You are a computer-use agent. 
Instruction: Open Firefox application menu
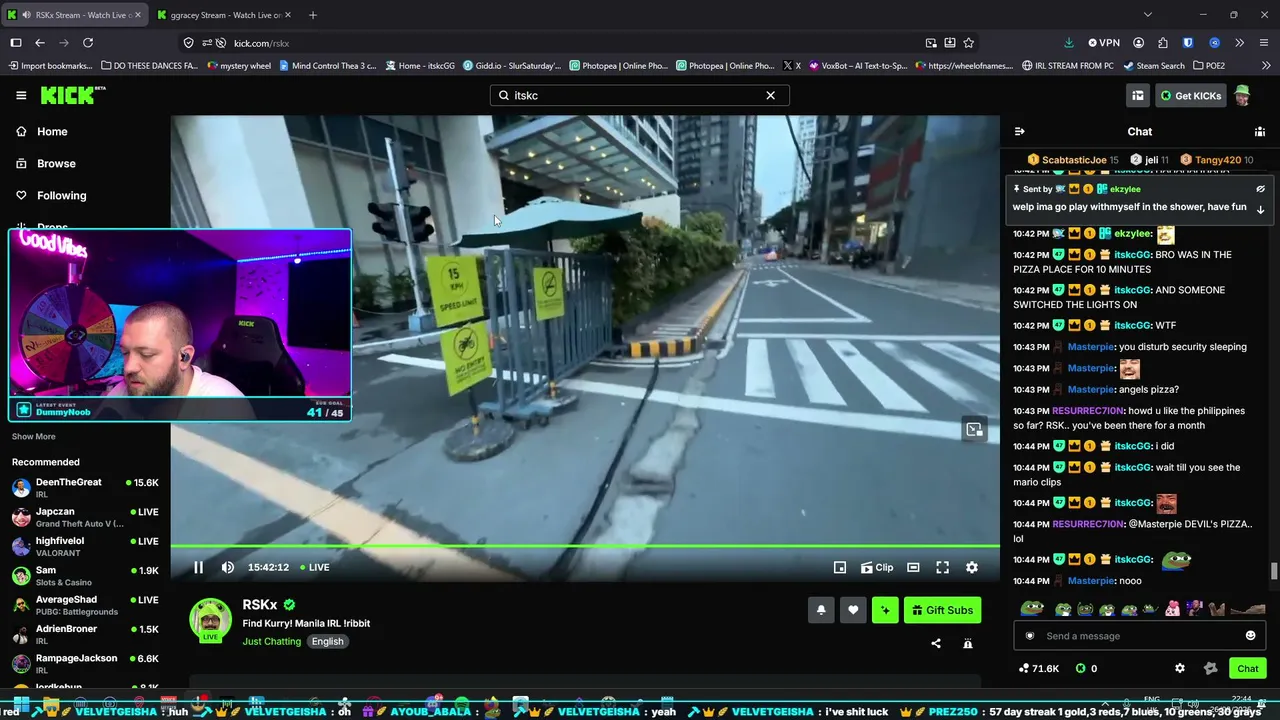click(1264, 43)
